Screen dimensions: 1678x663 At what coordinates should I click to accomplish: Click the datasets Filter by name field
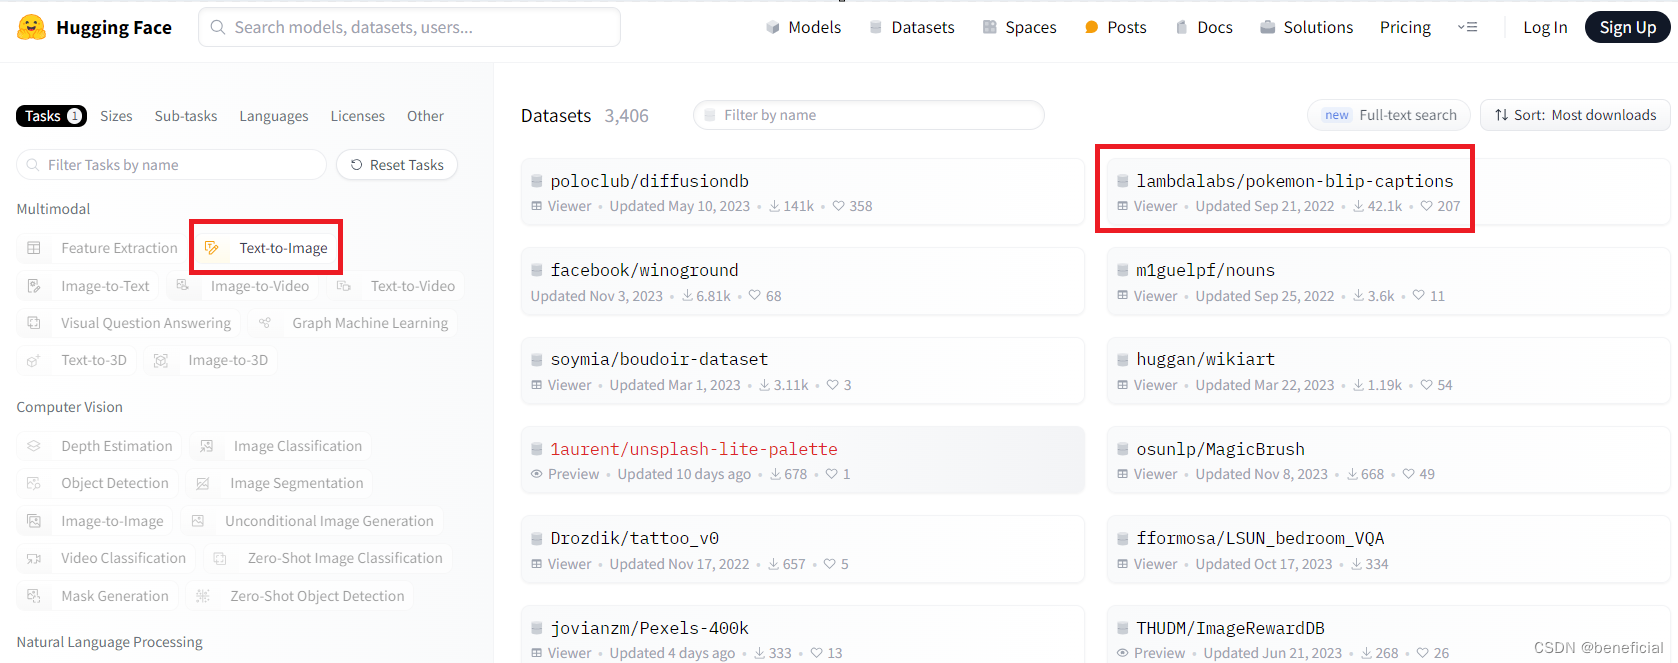pos(869,115)
